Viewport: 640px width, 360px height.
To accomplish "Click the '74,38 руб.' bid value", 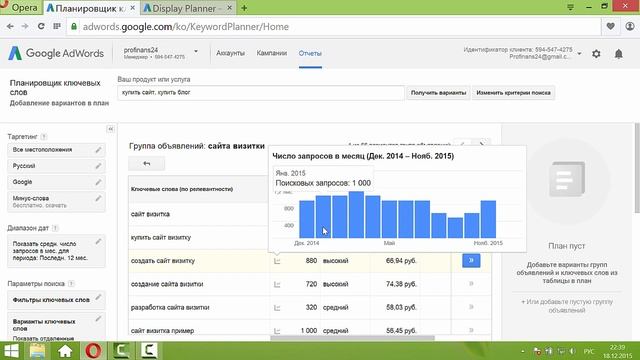I will 401,284.
